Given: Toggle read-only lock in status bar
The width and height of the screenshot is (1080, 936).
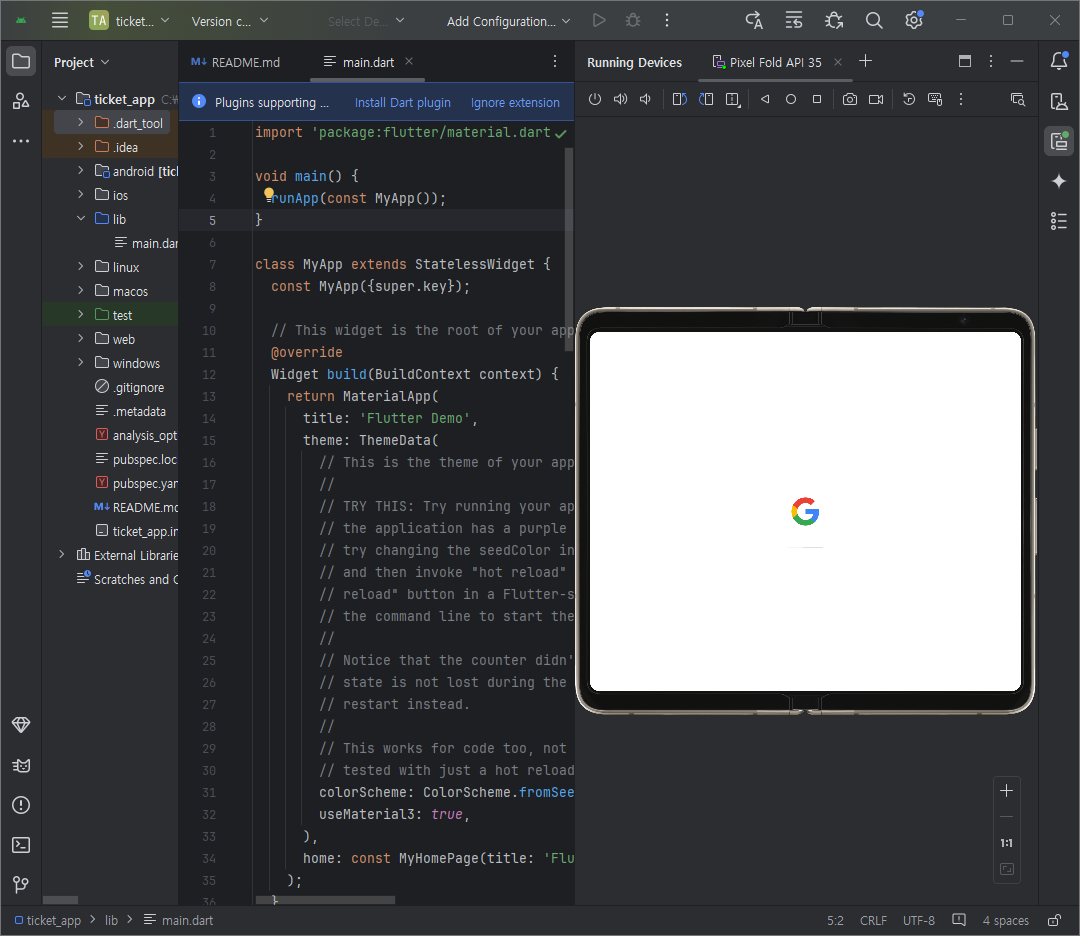Looking at the screenshot, I should click(1055, 920).
